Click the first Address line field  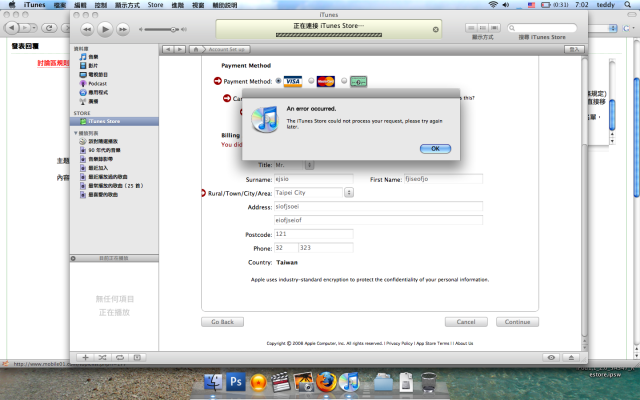(x=378, y=207)
